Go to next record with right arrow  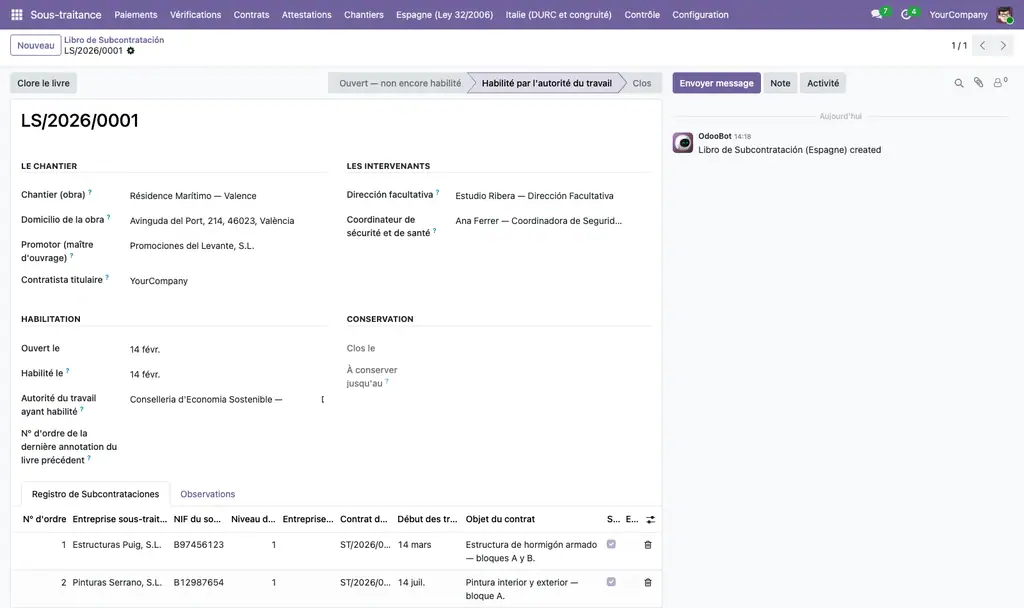click(1003, 46)
